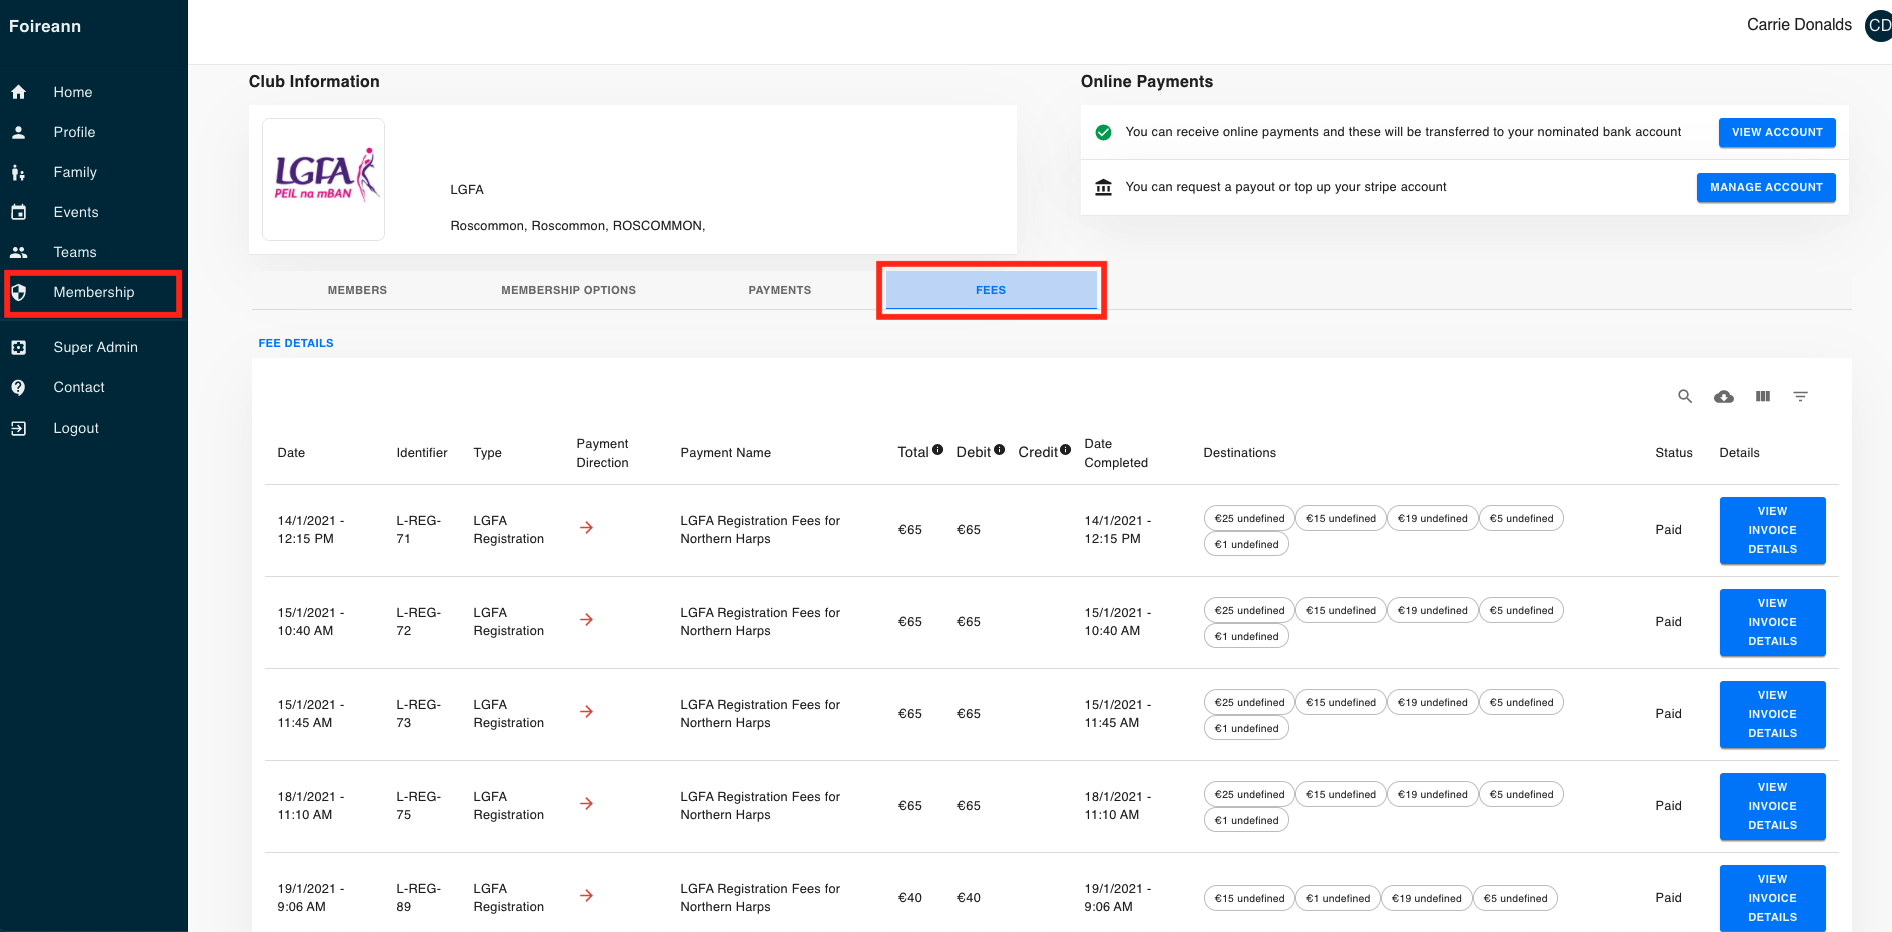Click info icon beside Debit header
The width and height of the screenshot is (1892, 932).
(x=1000, y=450)
